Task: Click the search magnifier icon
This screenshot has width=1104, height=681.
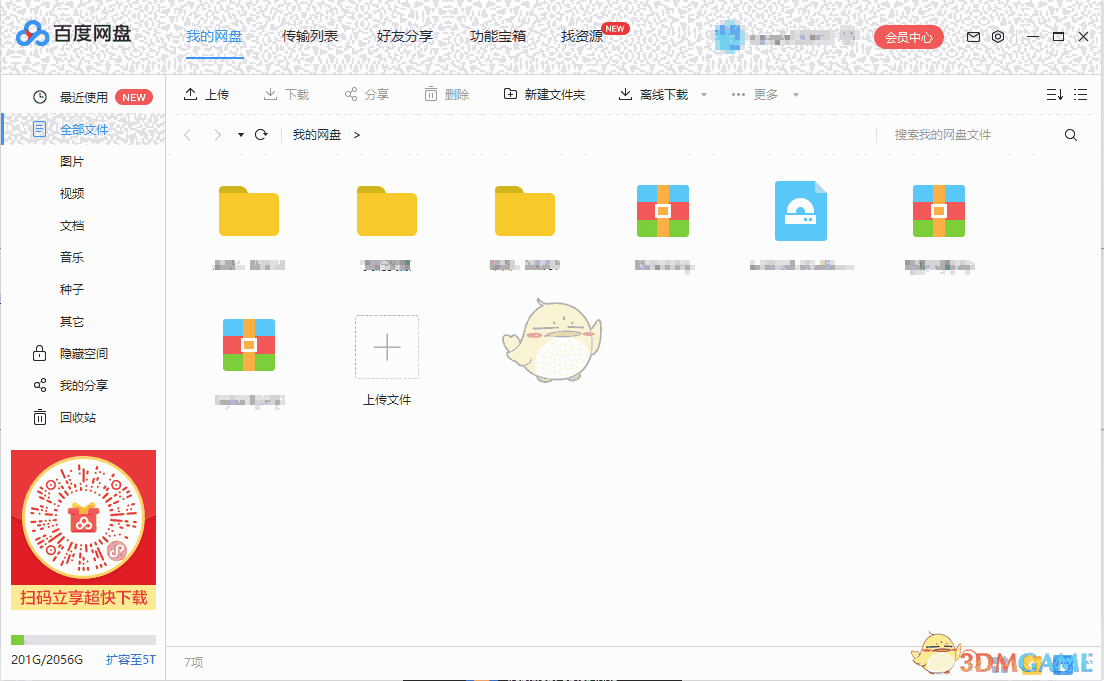Action: [1071, 134]
